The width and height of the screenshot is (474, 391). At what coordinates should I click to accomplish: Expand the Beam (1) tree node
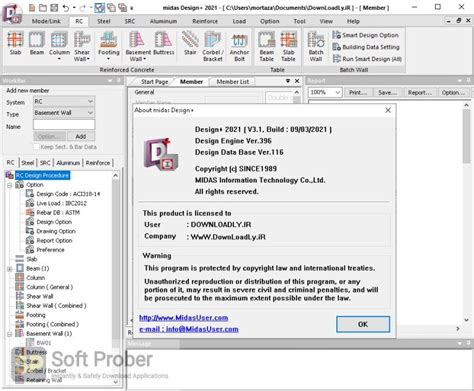(x=10, y=269)
